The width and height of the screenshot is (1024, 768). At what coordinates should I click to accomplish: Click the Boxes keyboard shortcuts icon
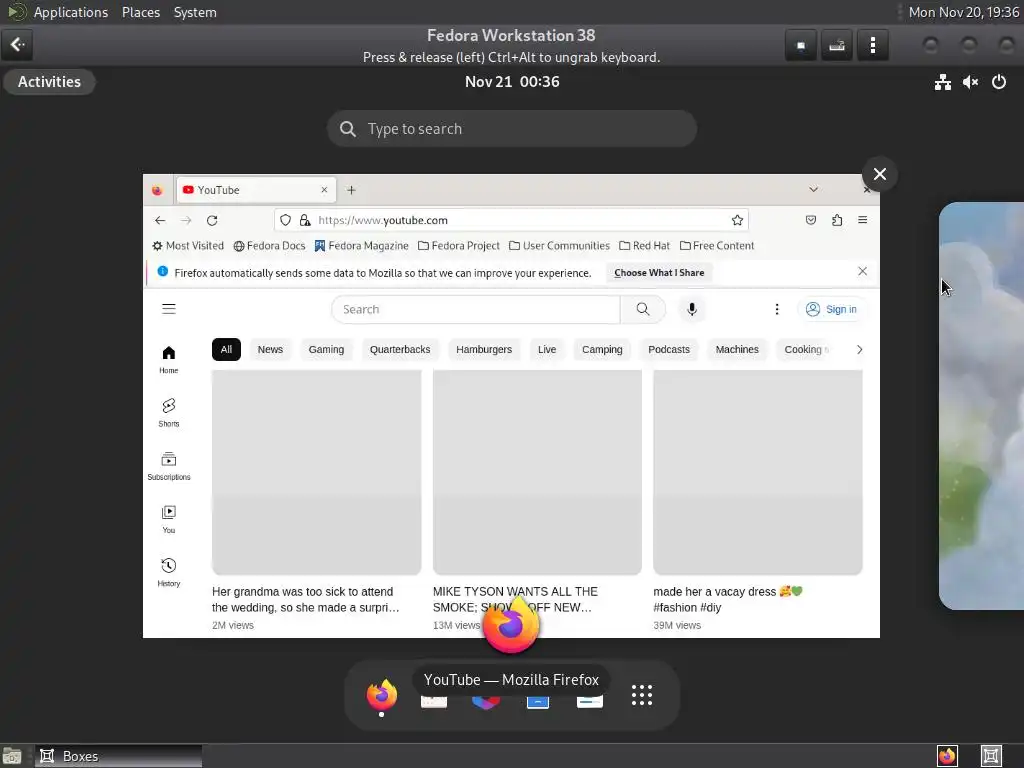(x=837, y=45)
